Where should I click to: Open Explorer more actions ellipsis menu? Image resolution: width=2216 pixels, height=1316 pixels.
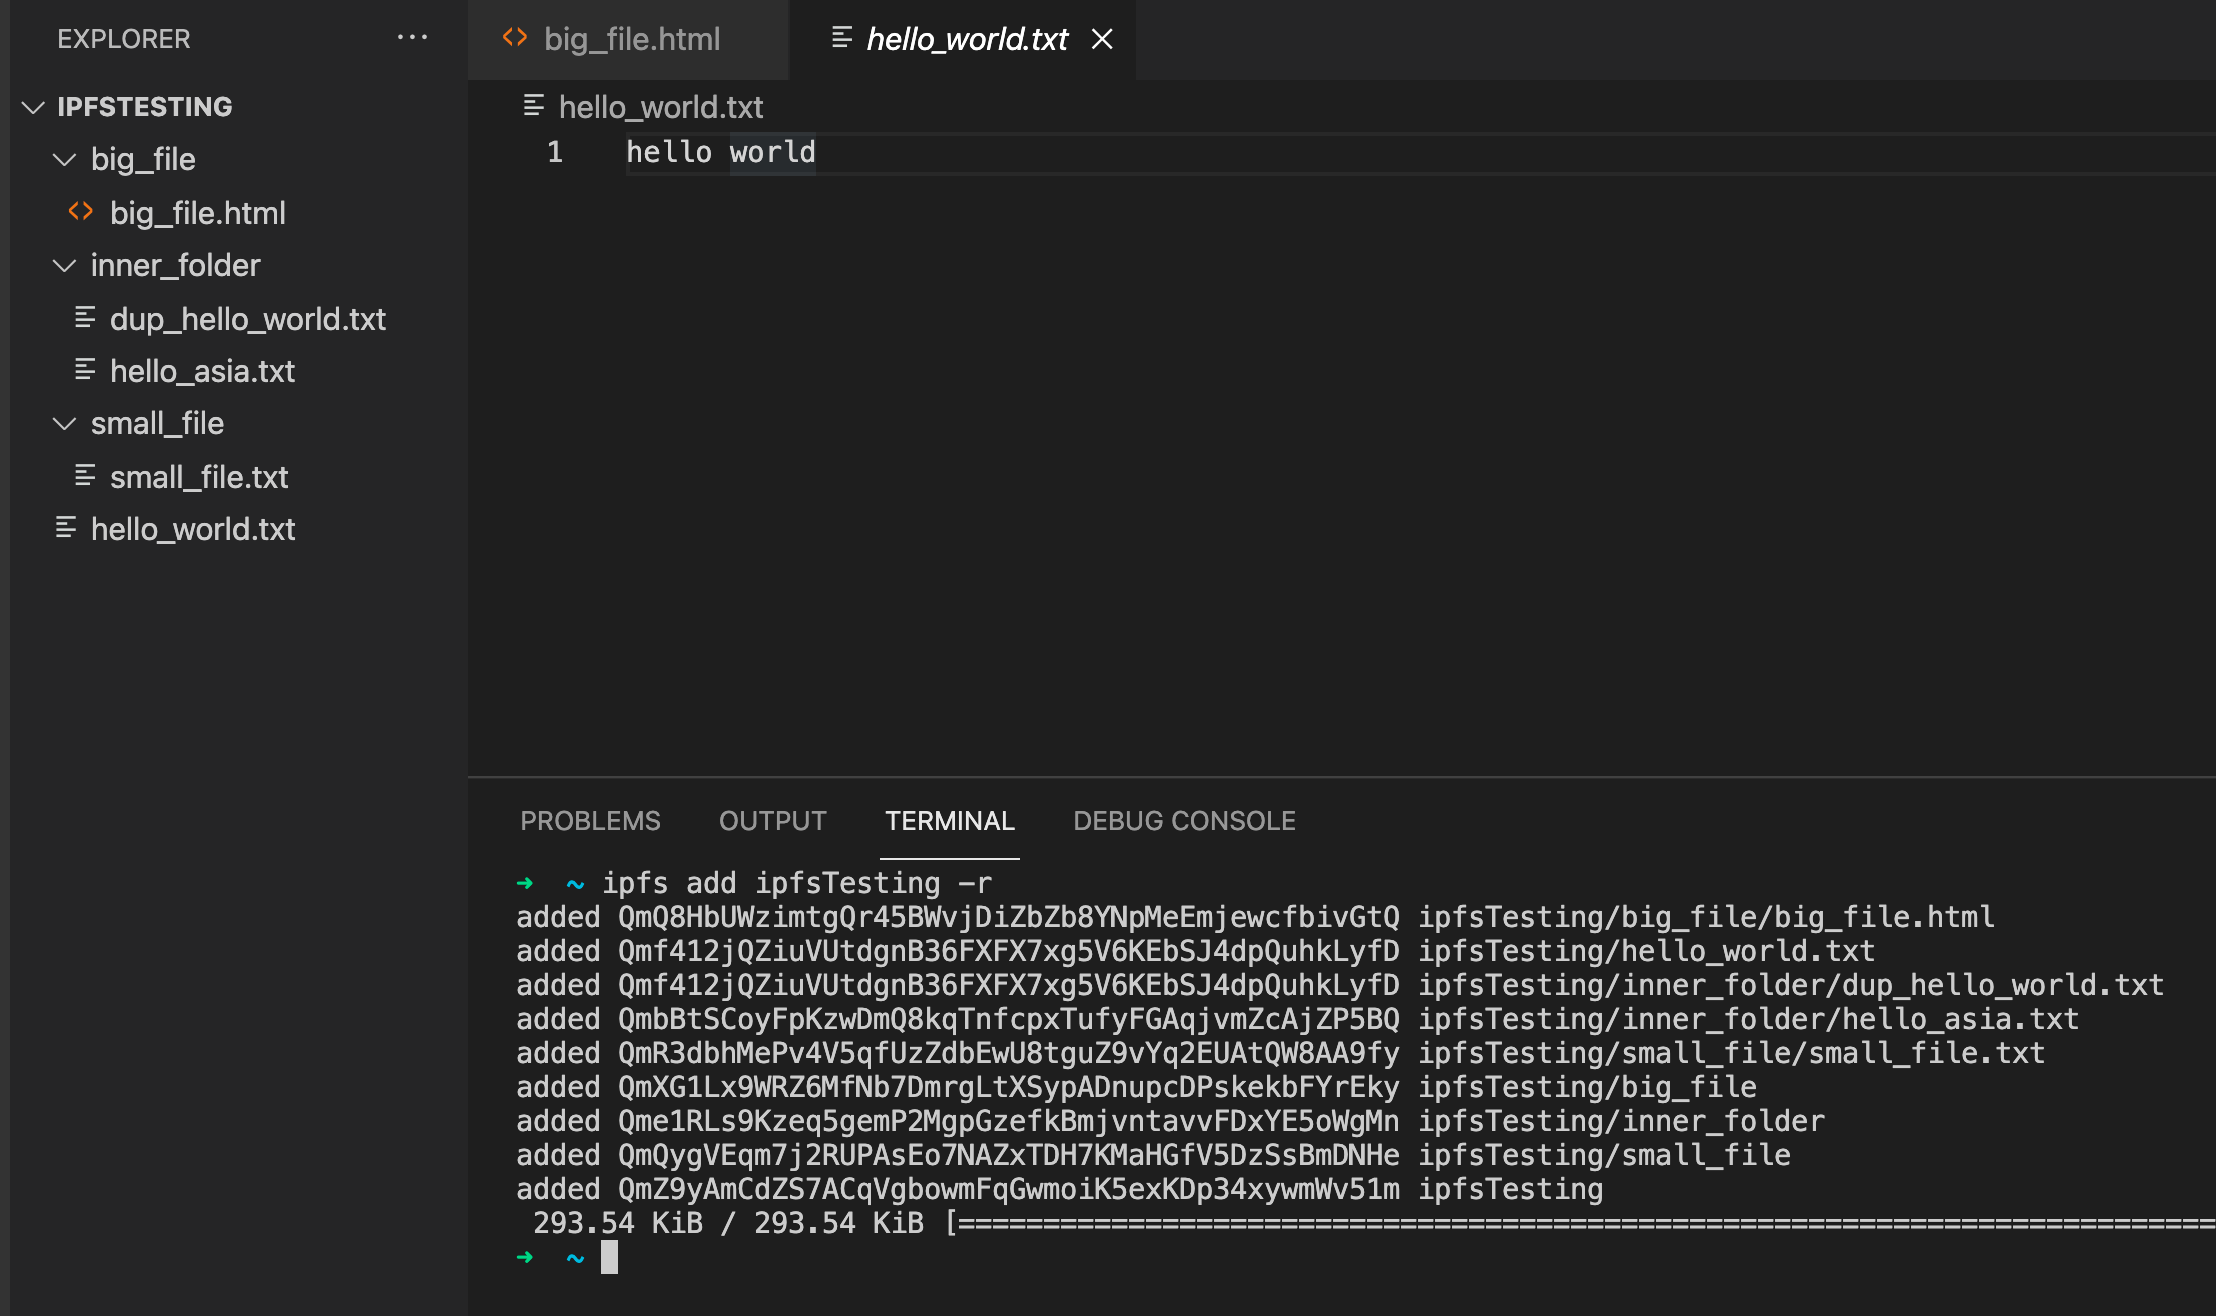[x=412, y=38]
